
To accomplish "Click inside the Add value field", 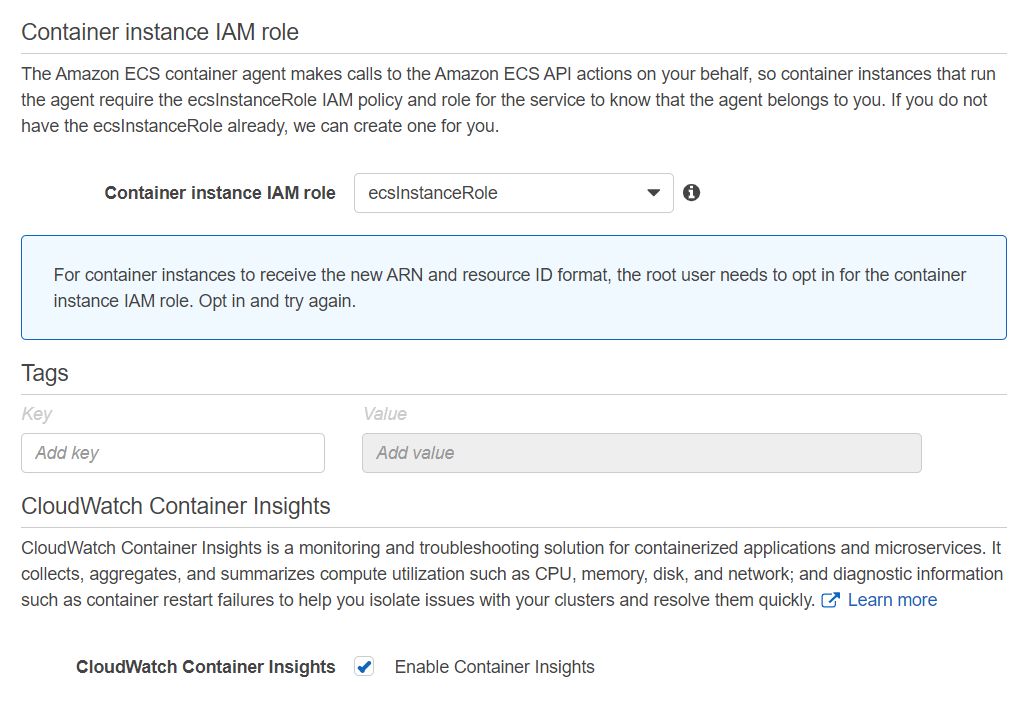I will (x=641, y=453).
